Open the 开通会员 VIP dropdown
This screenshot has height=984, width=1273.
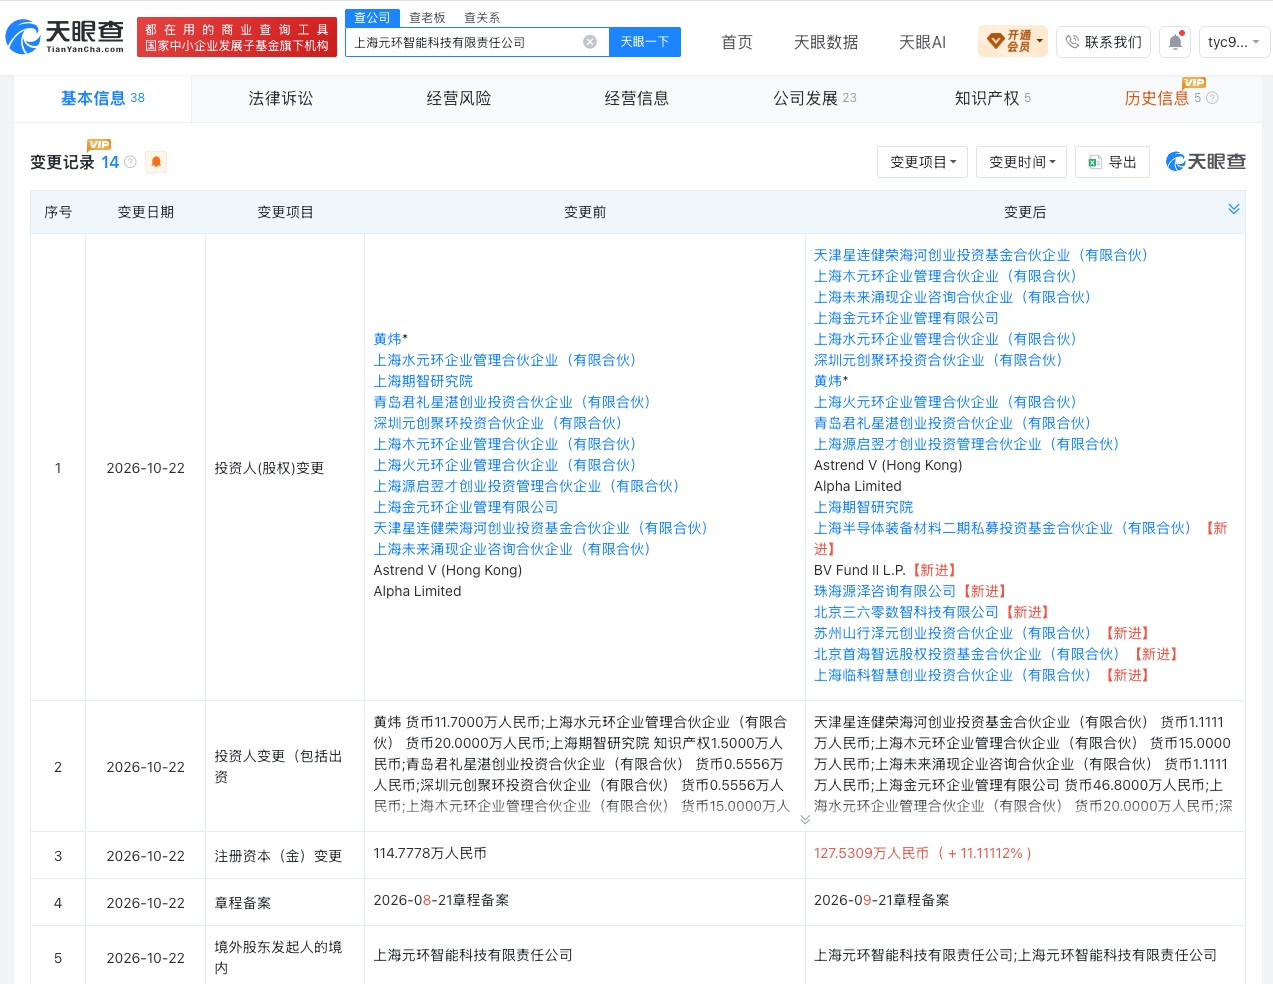1013,42
